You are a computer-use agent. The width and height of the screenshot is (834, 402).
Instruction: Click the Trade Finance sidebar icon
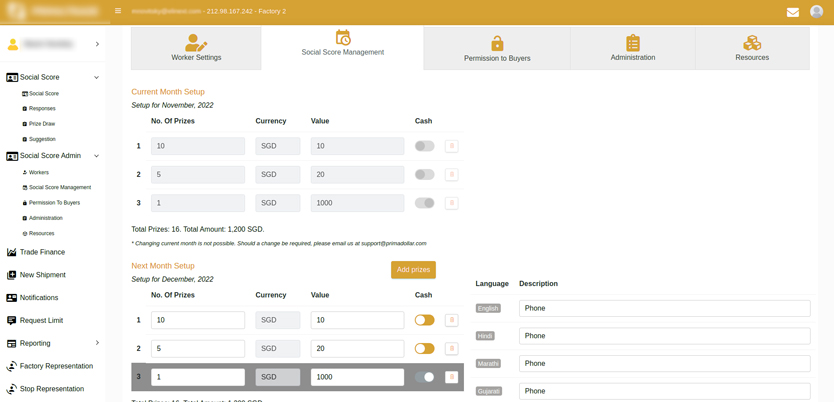[12, 252]
